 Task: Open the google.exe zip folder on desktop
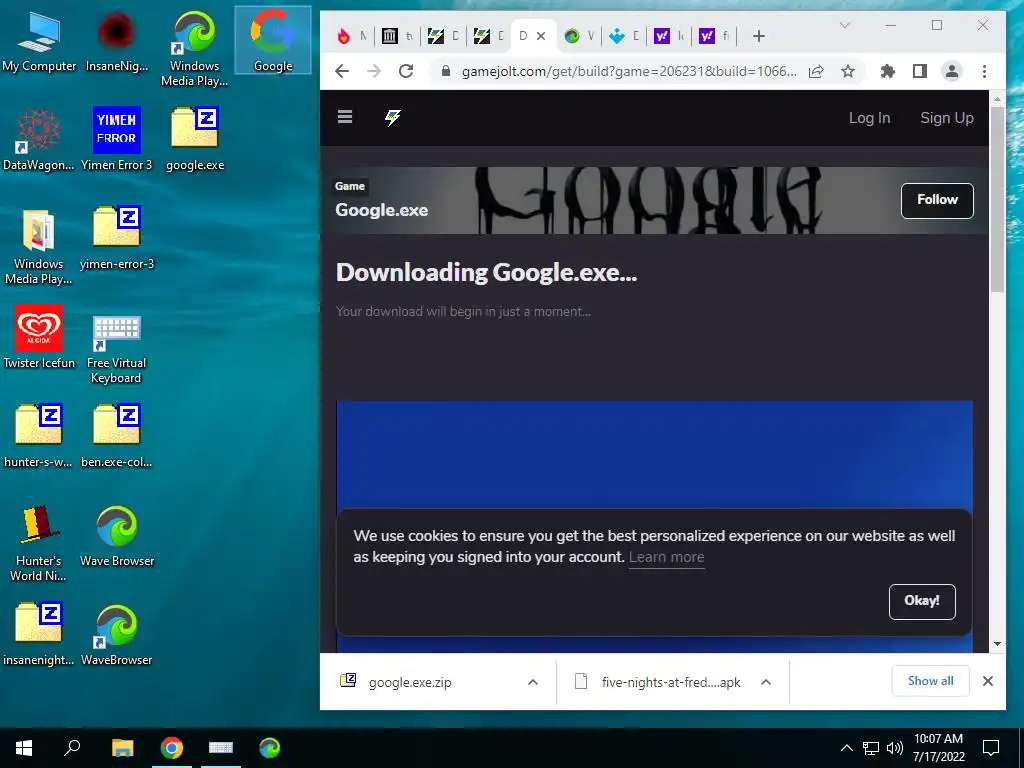pos(195,140)
